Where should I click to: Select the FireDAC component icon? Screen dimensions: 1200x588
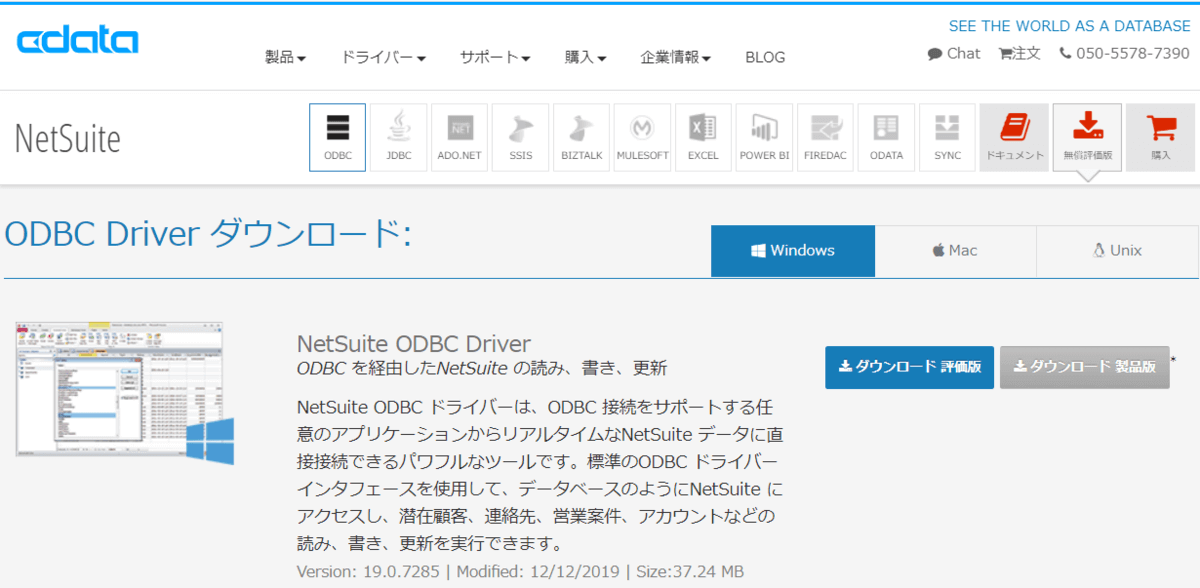point(826,137)
